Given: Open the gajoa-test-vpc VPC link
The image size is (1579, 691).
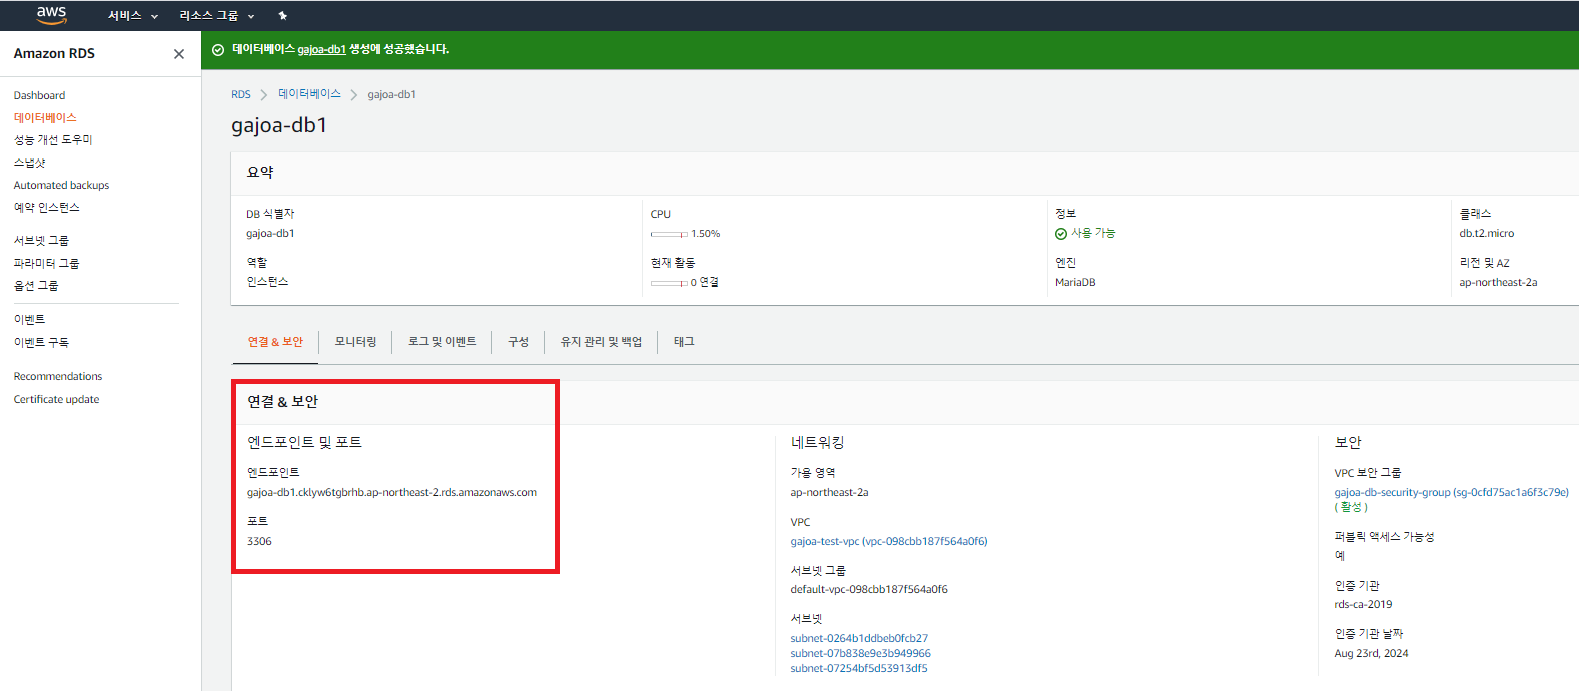Looking at the screenshot, I should [888, 541].
